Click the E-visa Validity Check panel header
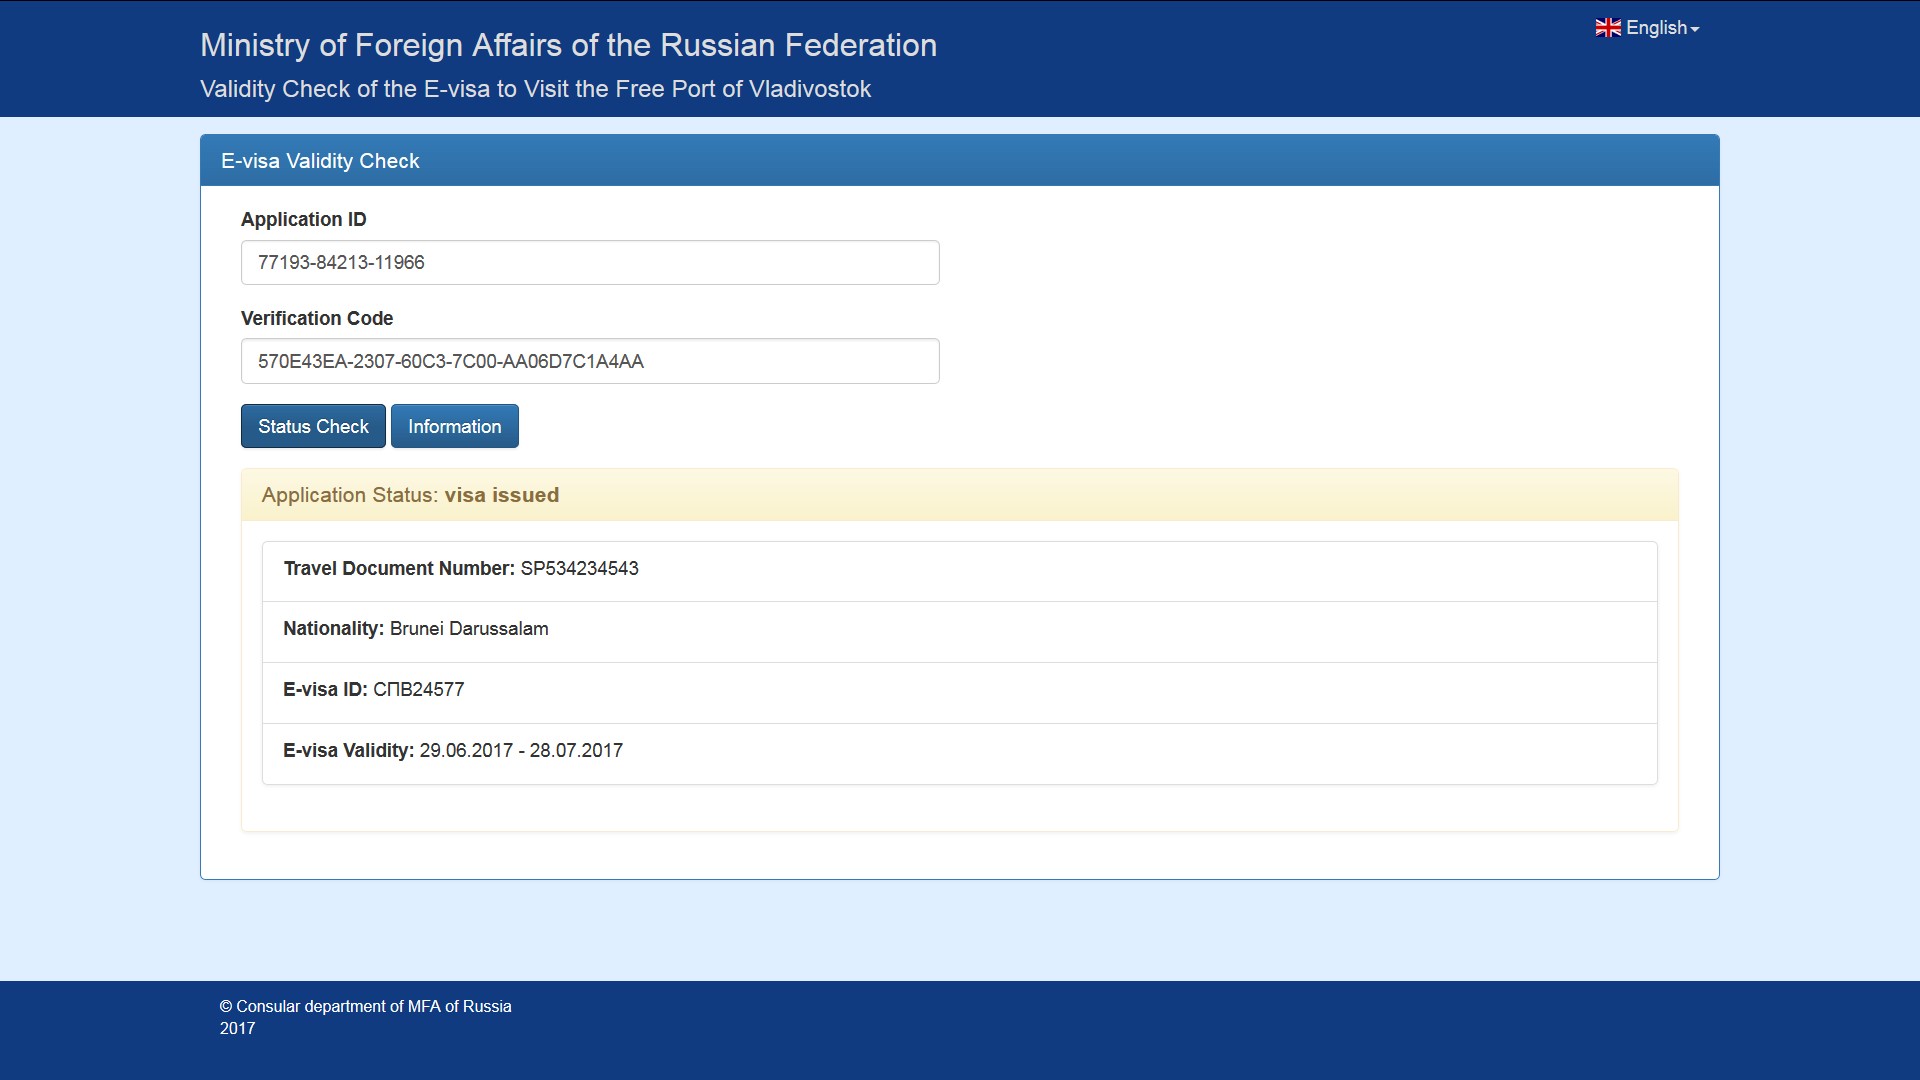The image size is (1920, 1080). (320, 160)
